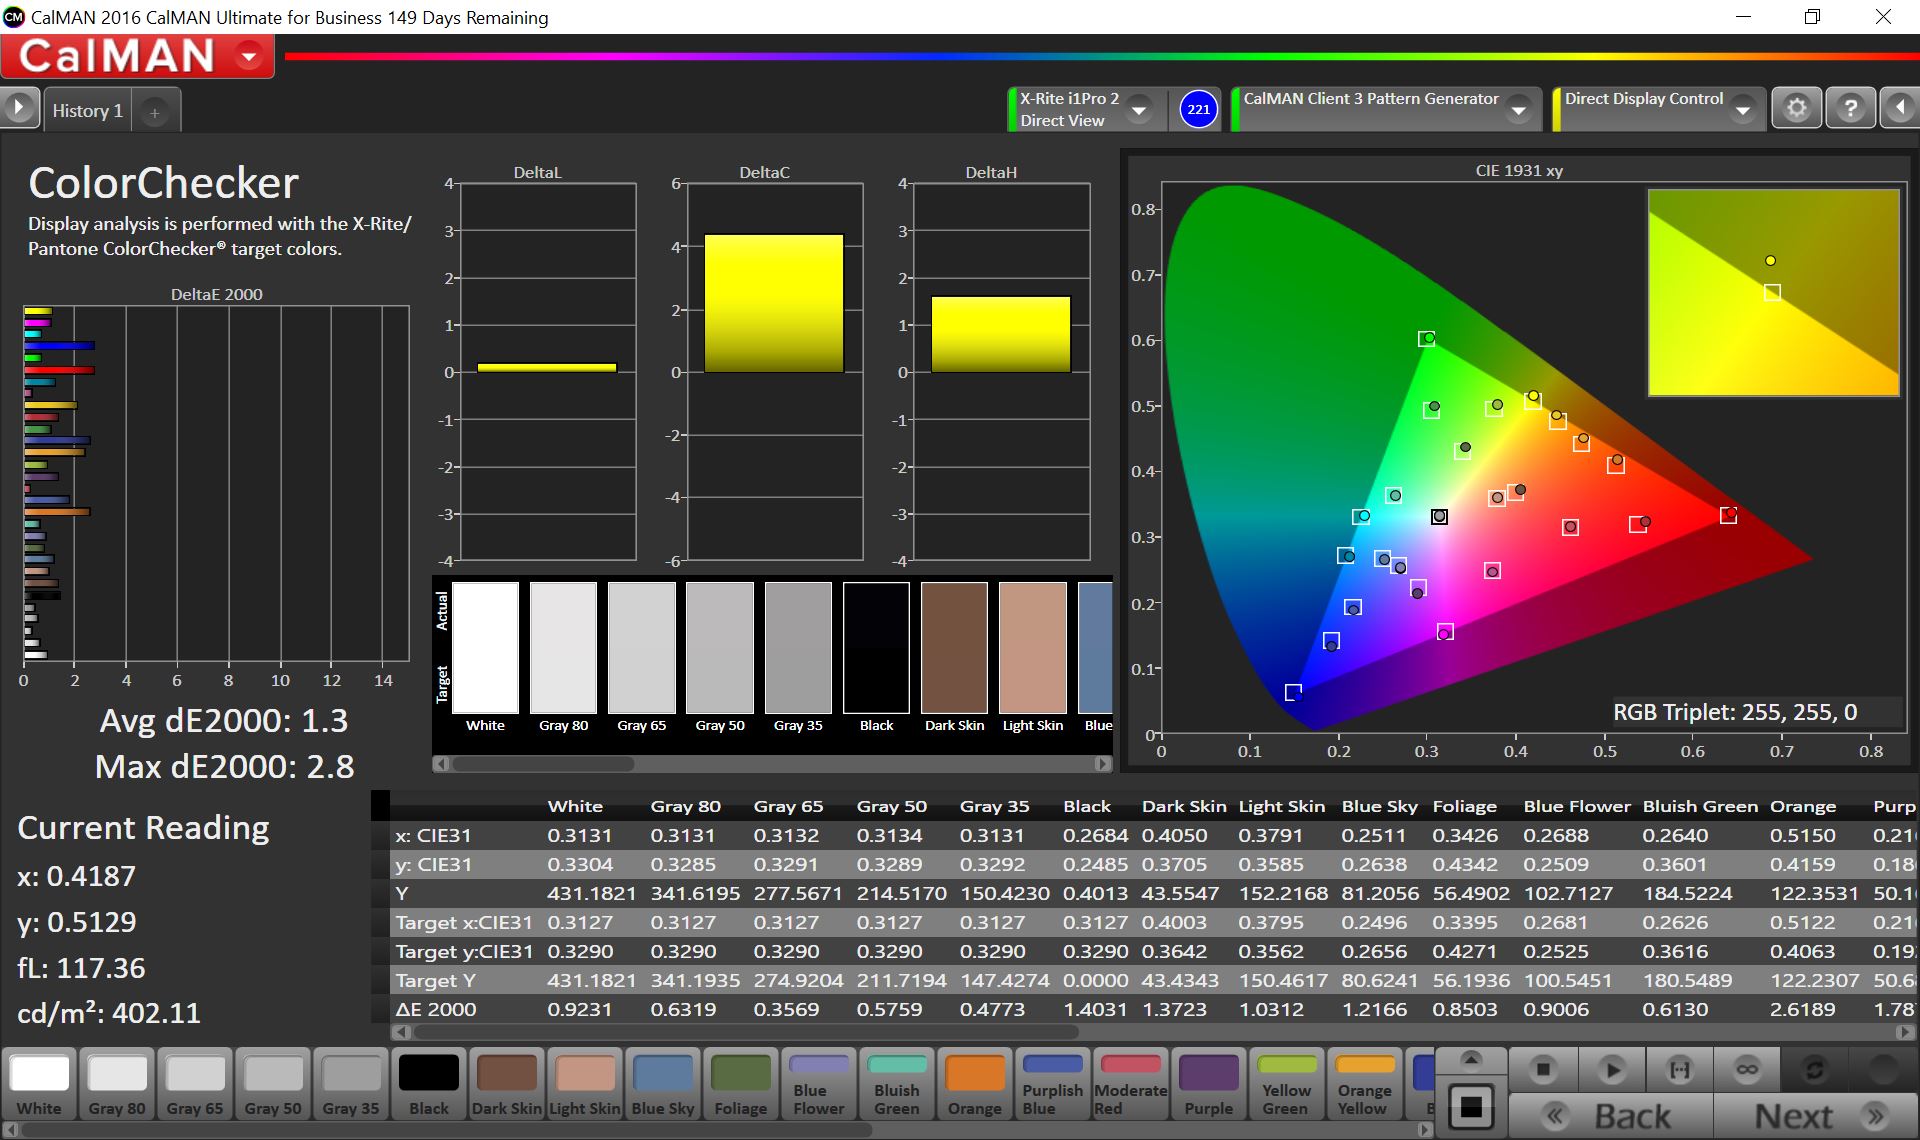Open the CalMAN main menu dropdown
Viewport: 1920px width, 1140px height.
tap(249, 57)
